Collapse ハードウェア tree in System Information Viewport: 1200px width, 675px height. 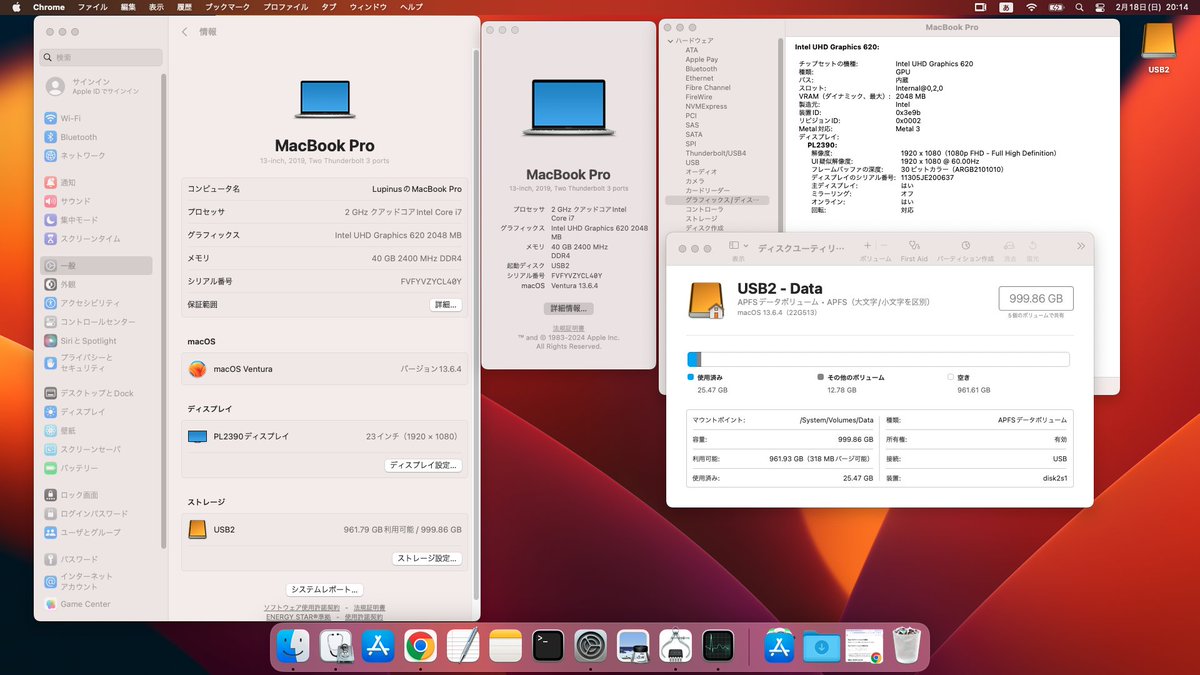[669, 41]
